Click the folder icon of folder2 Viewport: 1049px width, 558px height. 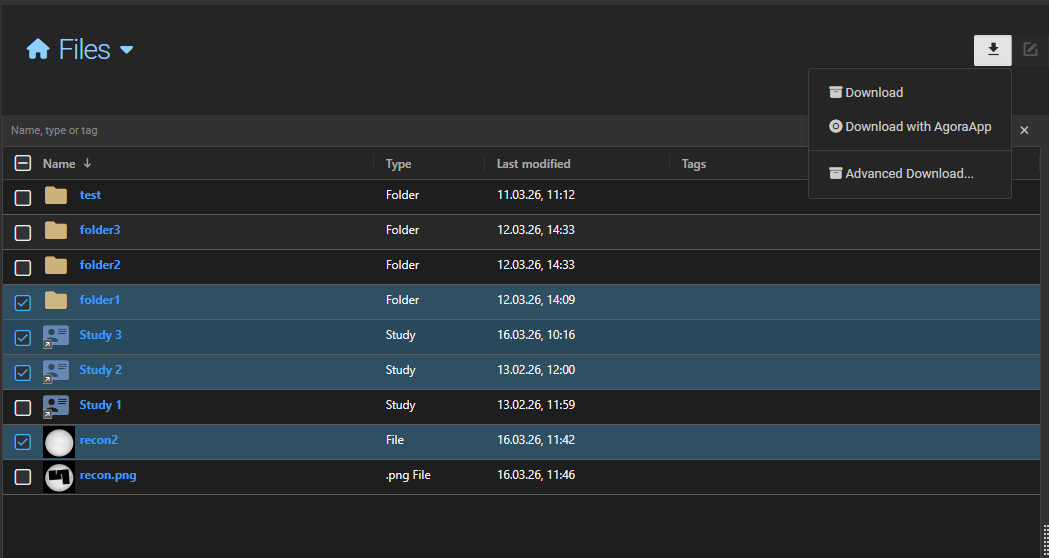point(56,266)
